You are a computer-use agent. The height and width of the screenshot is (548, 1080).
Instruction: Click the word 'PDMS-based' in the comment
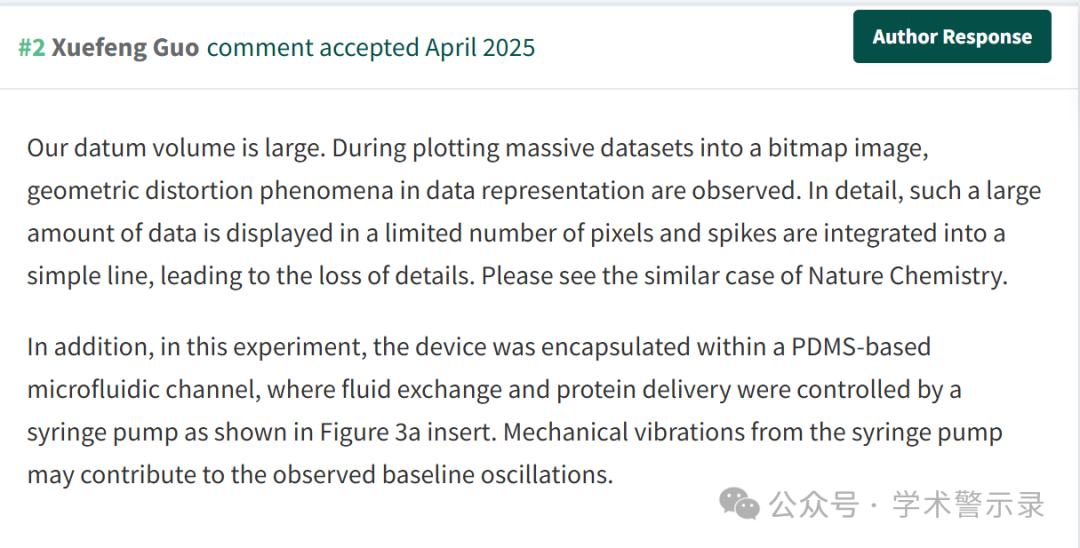point(861,346)
